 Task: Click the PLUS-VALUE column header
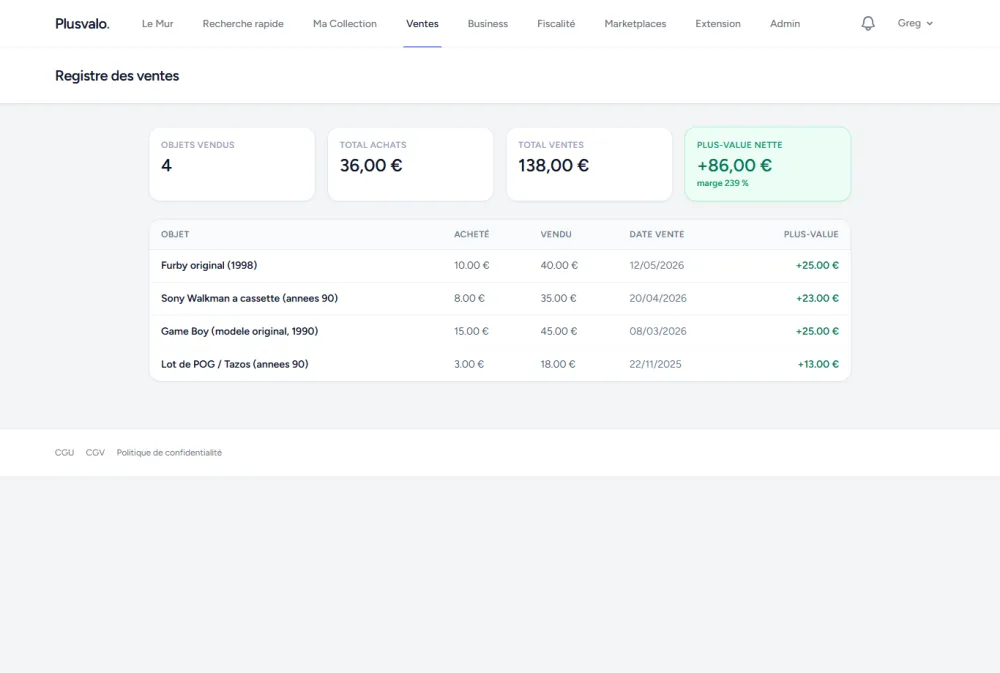[811, 234]
